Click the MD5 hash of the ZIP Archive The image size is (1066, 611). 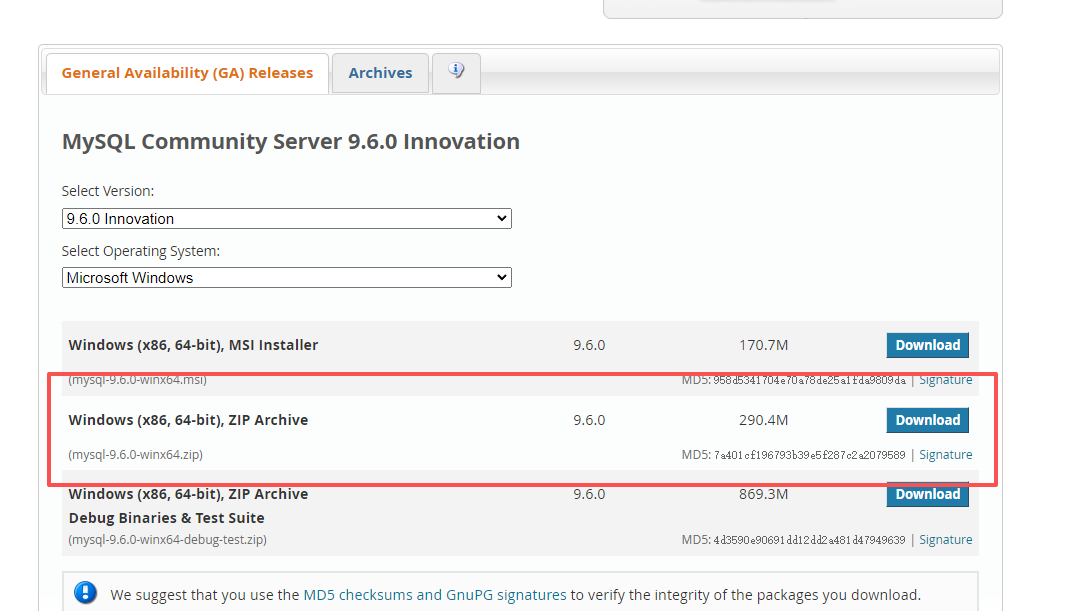coord(809,455)
